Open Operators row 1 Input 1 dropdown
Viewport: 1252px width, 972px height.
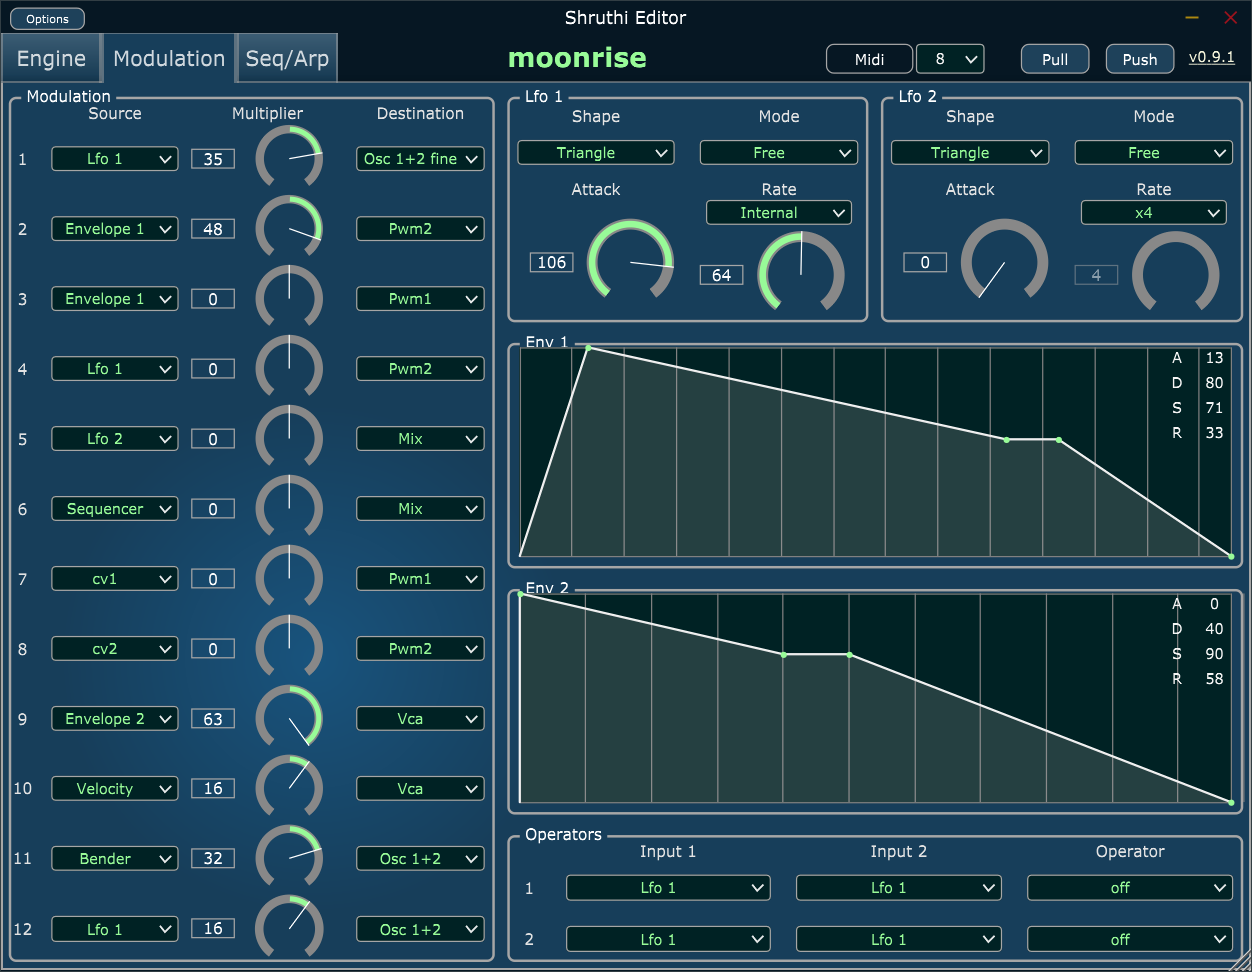point(668,888)
